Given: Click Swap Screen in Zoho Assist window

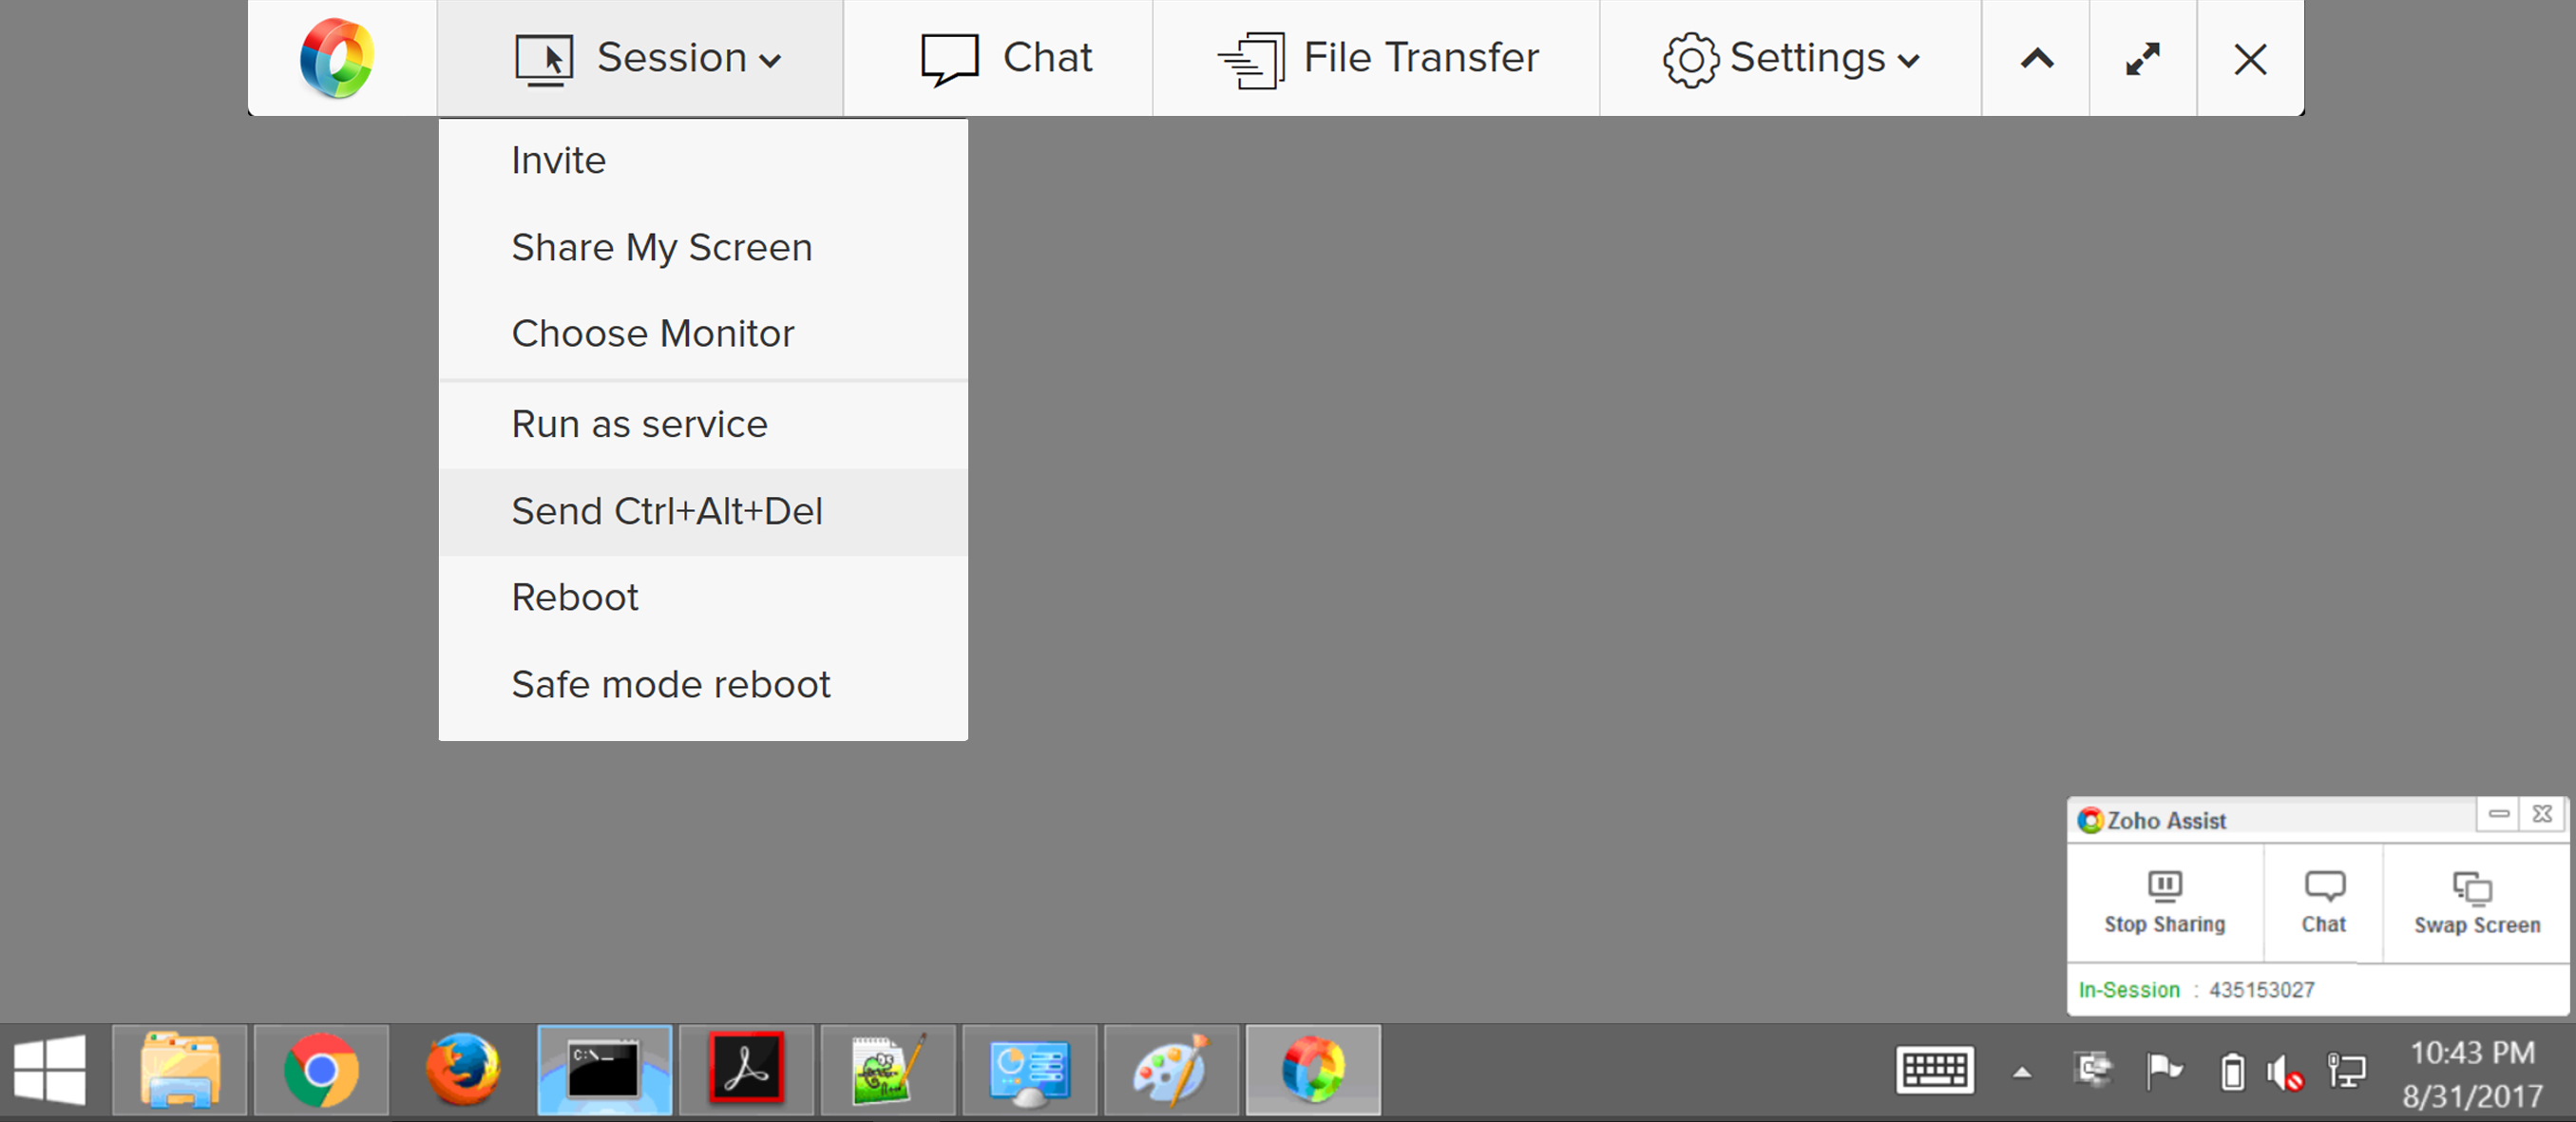Looking at the screenshot, I should coord(2477,902).
